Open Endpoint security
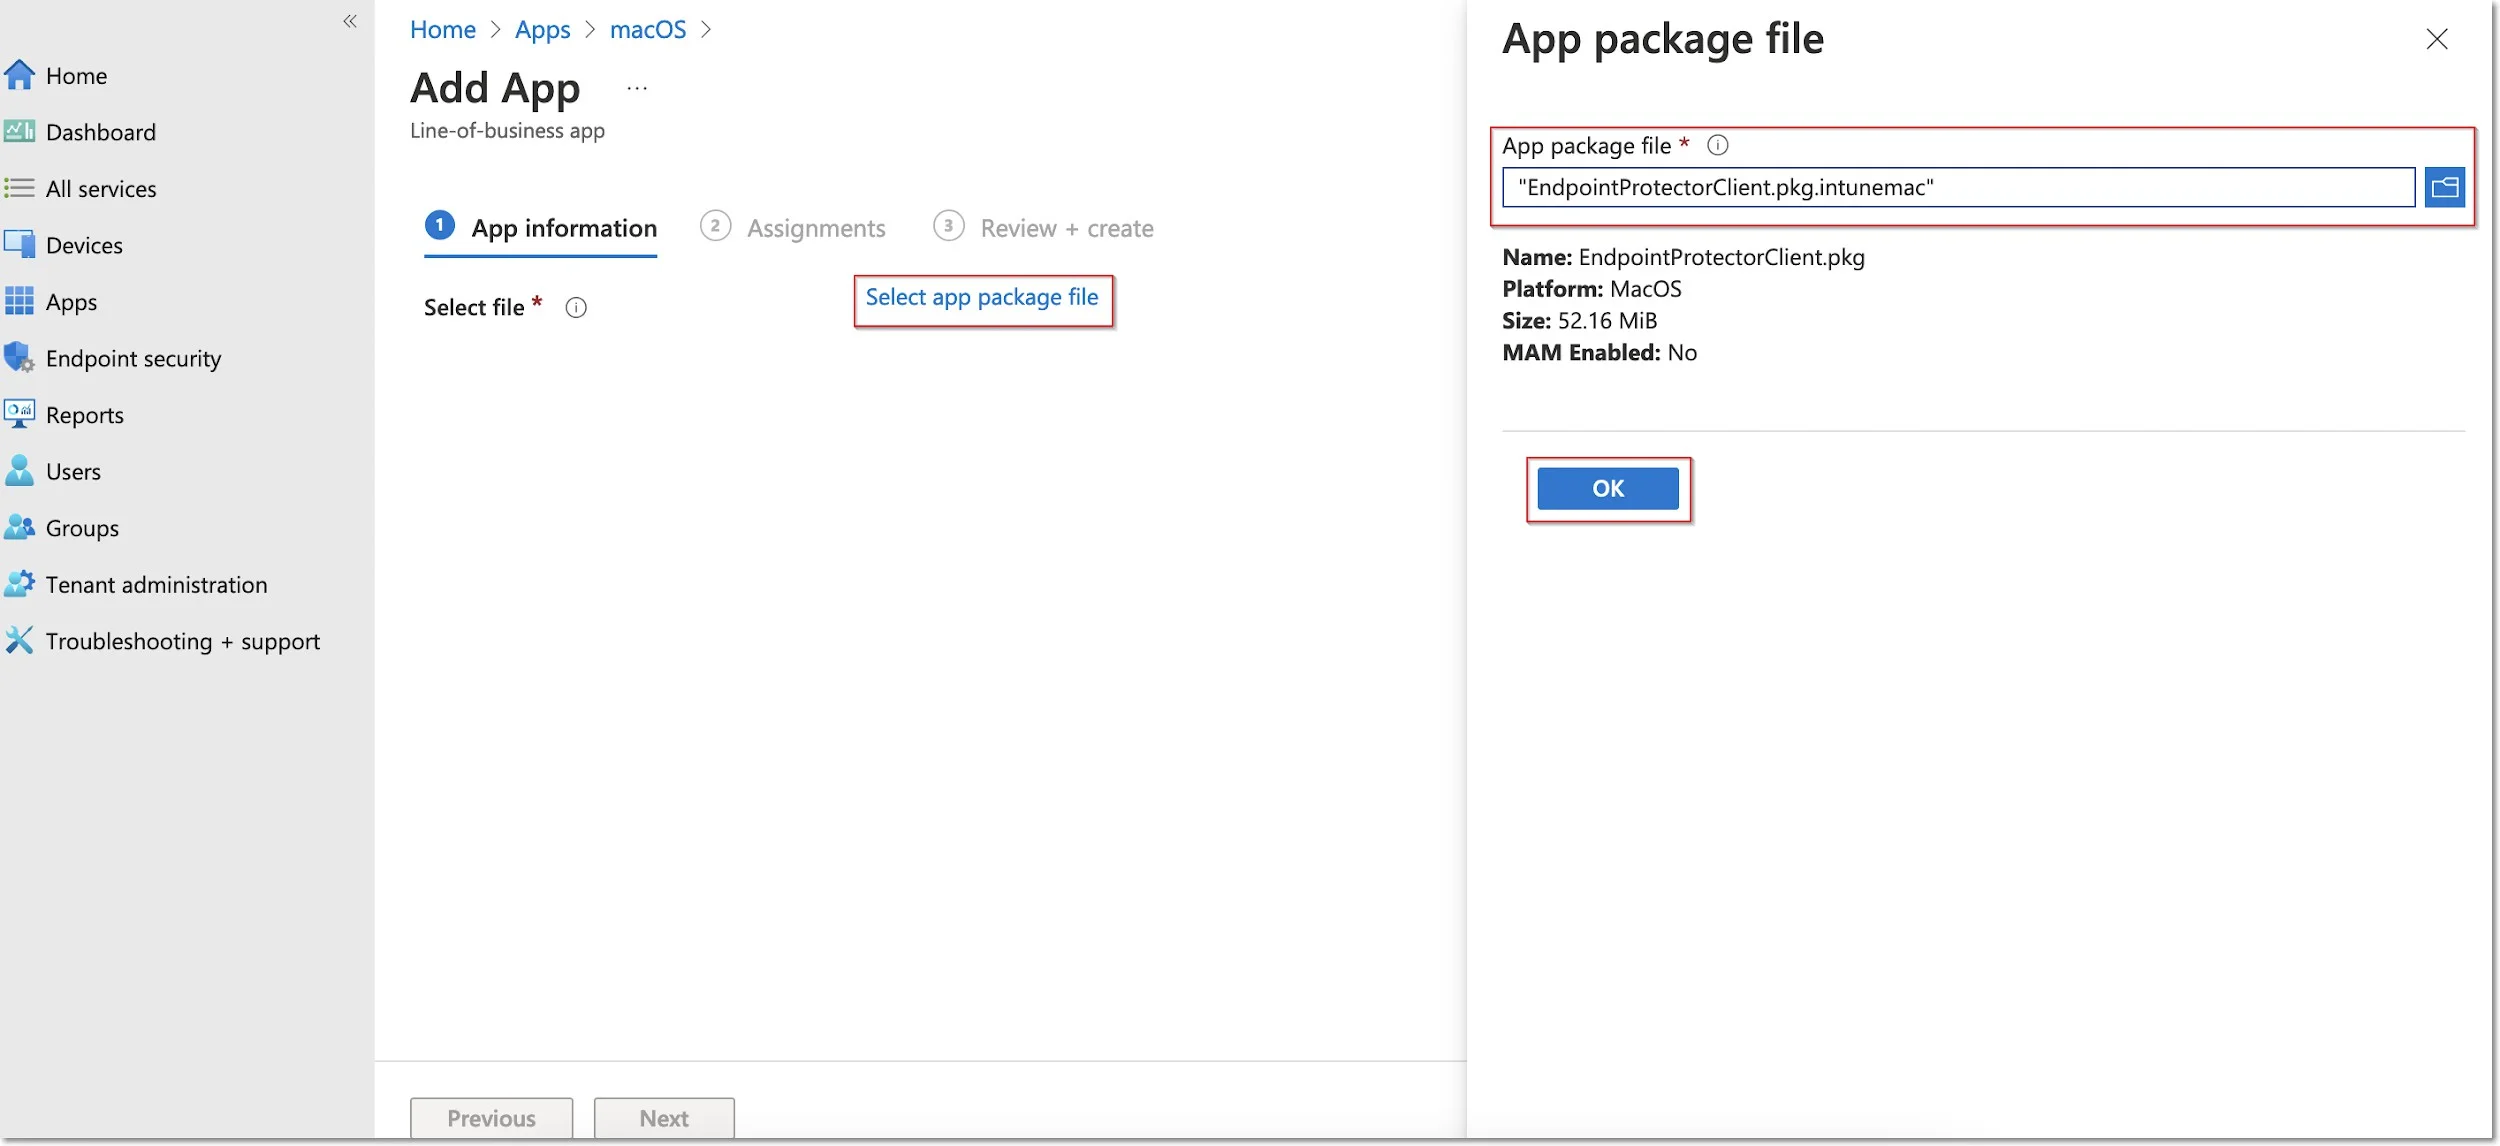 click(x=133, y=357)
